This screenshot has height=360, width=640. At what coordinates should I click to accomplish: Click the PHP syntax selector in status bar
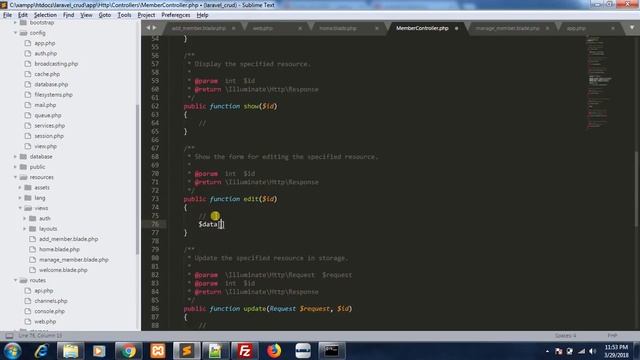[612, 336]
